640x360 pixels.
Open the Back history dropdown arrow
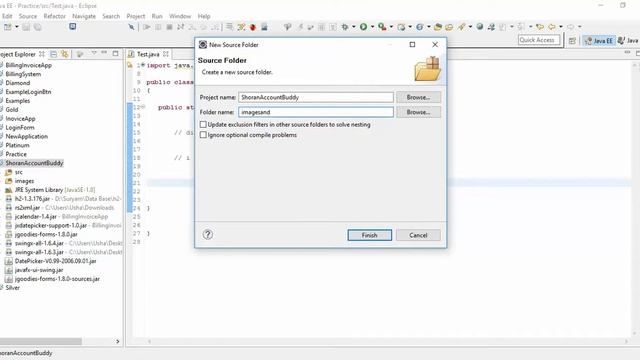point(561,27)
